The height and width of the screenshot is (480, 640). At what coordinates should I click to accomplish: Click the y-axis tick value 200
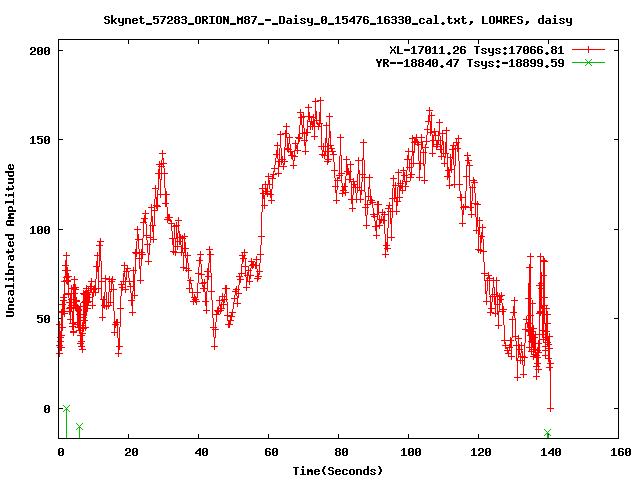point(40,51)
